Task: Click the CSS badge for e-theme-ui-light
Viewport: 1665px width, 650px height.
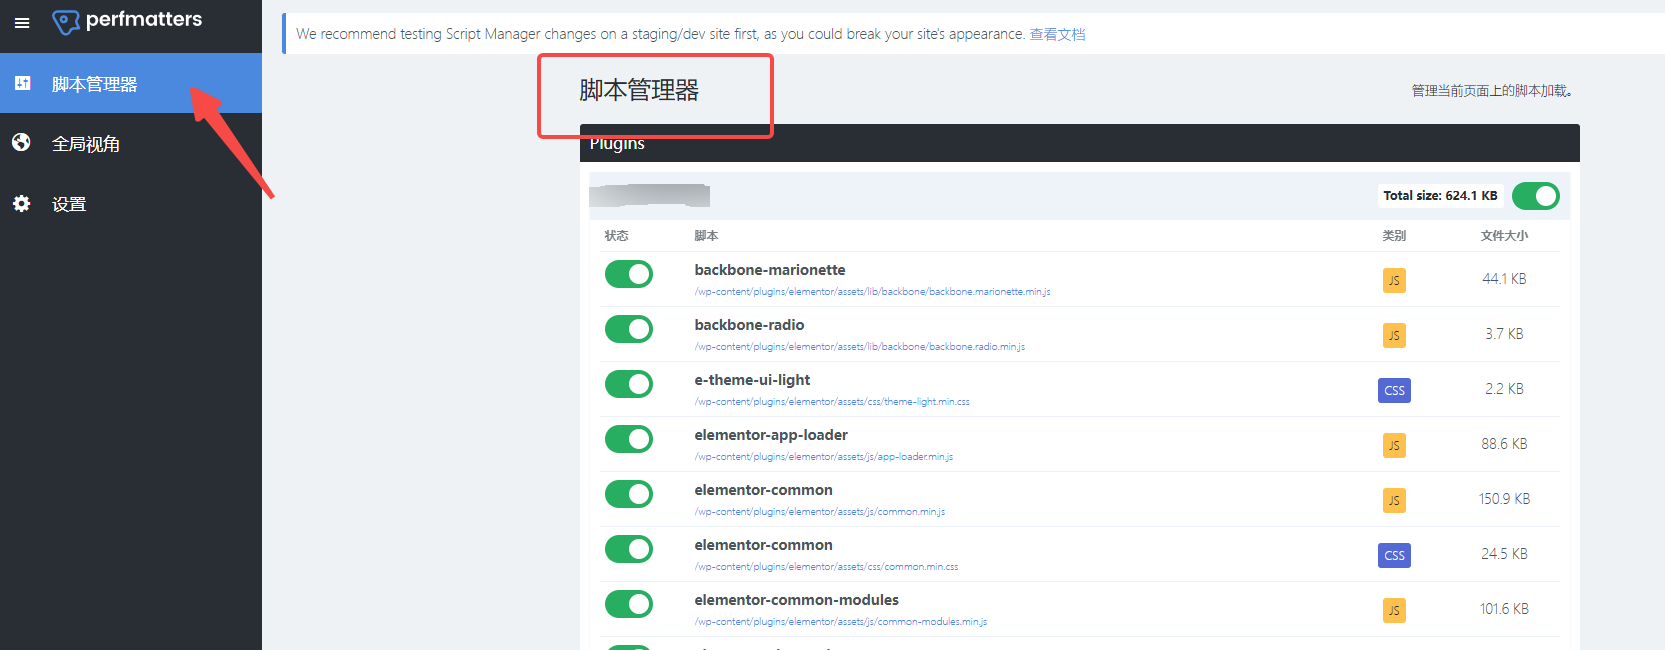Action: (1394, 390)
